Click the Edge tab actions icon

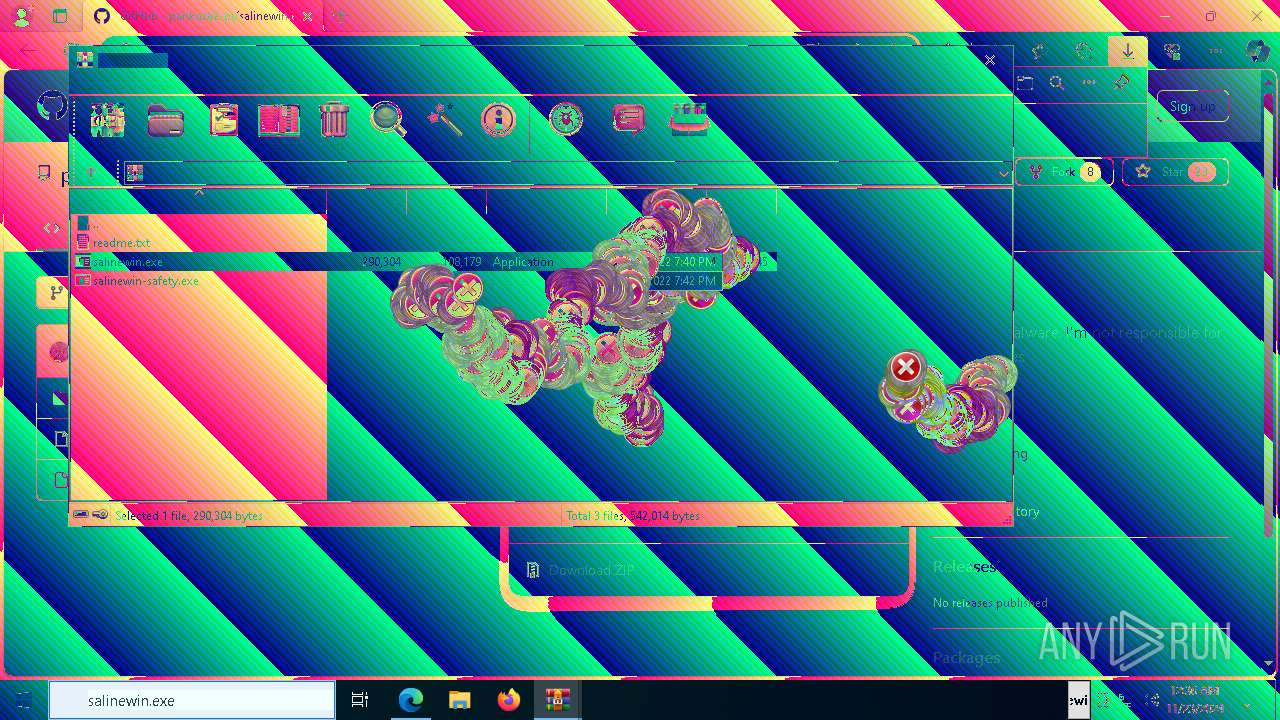[60, 17]
